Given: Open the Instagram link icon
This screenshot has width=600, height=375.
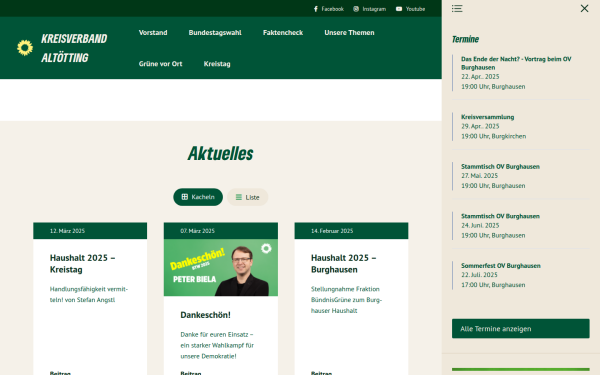Looking at the screenshot, I should point(356,9).
